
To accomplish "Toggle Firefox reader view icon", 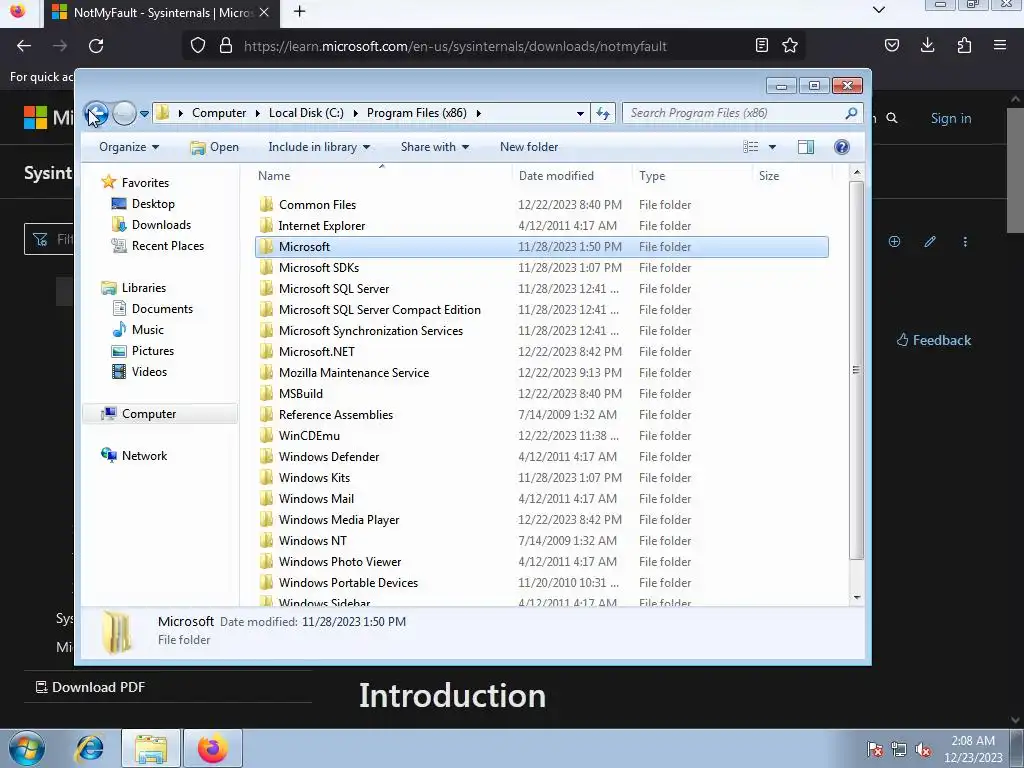I will tap(761, 46).
